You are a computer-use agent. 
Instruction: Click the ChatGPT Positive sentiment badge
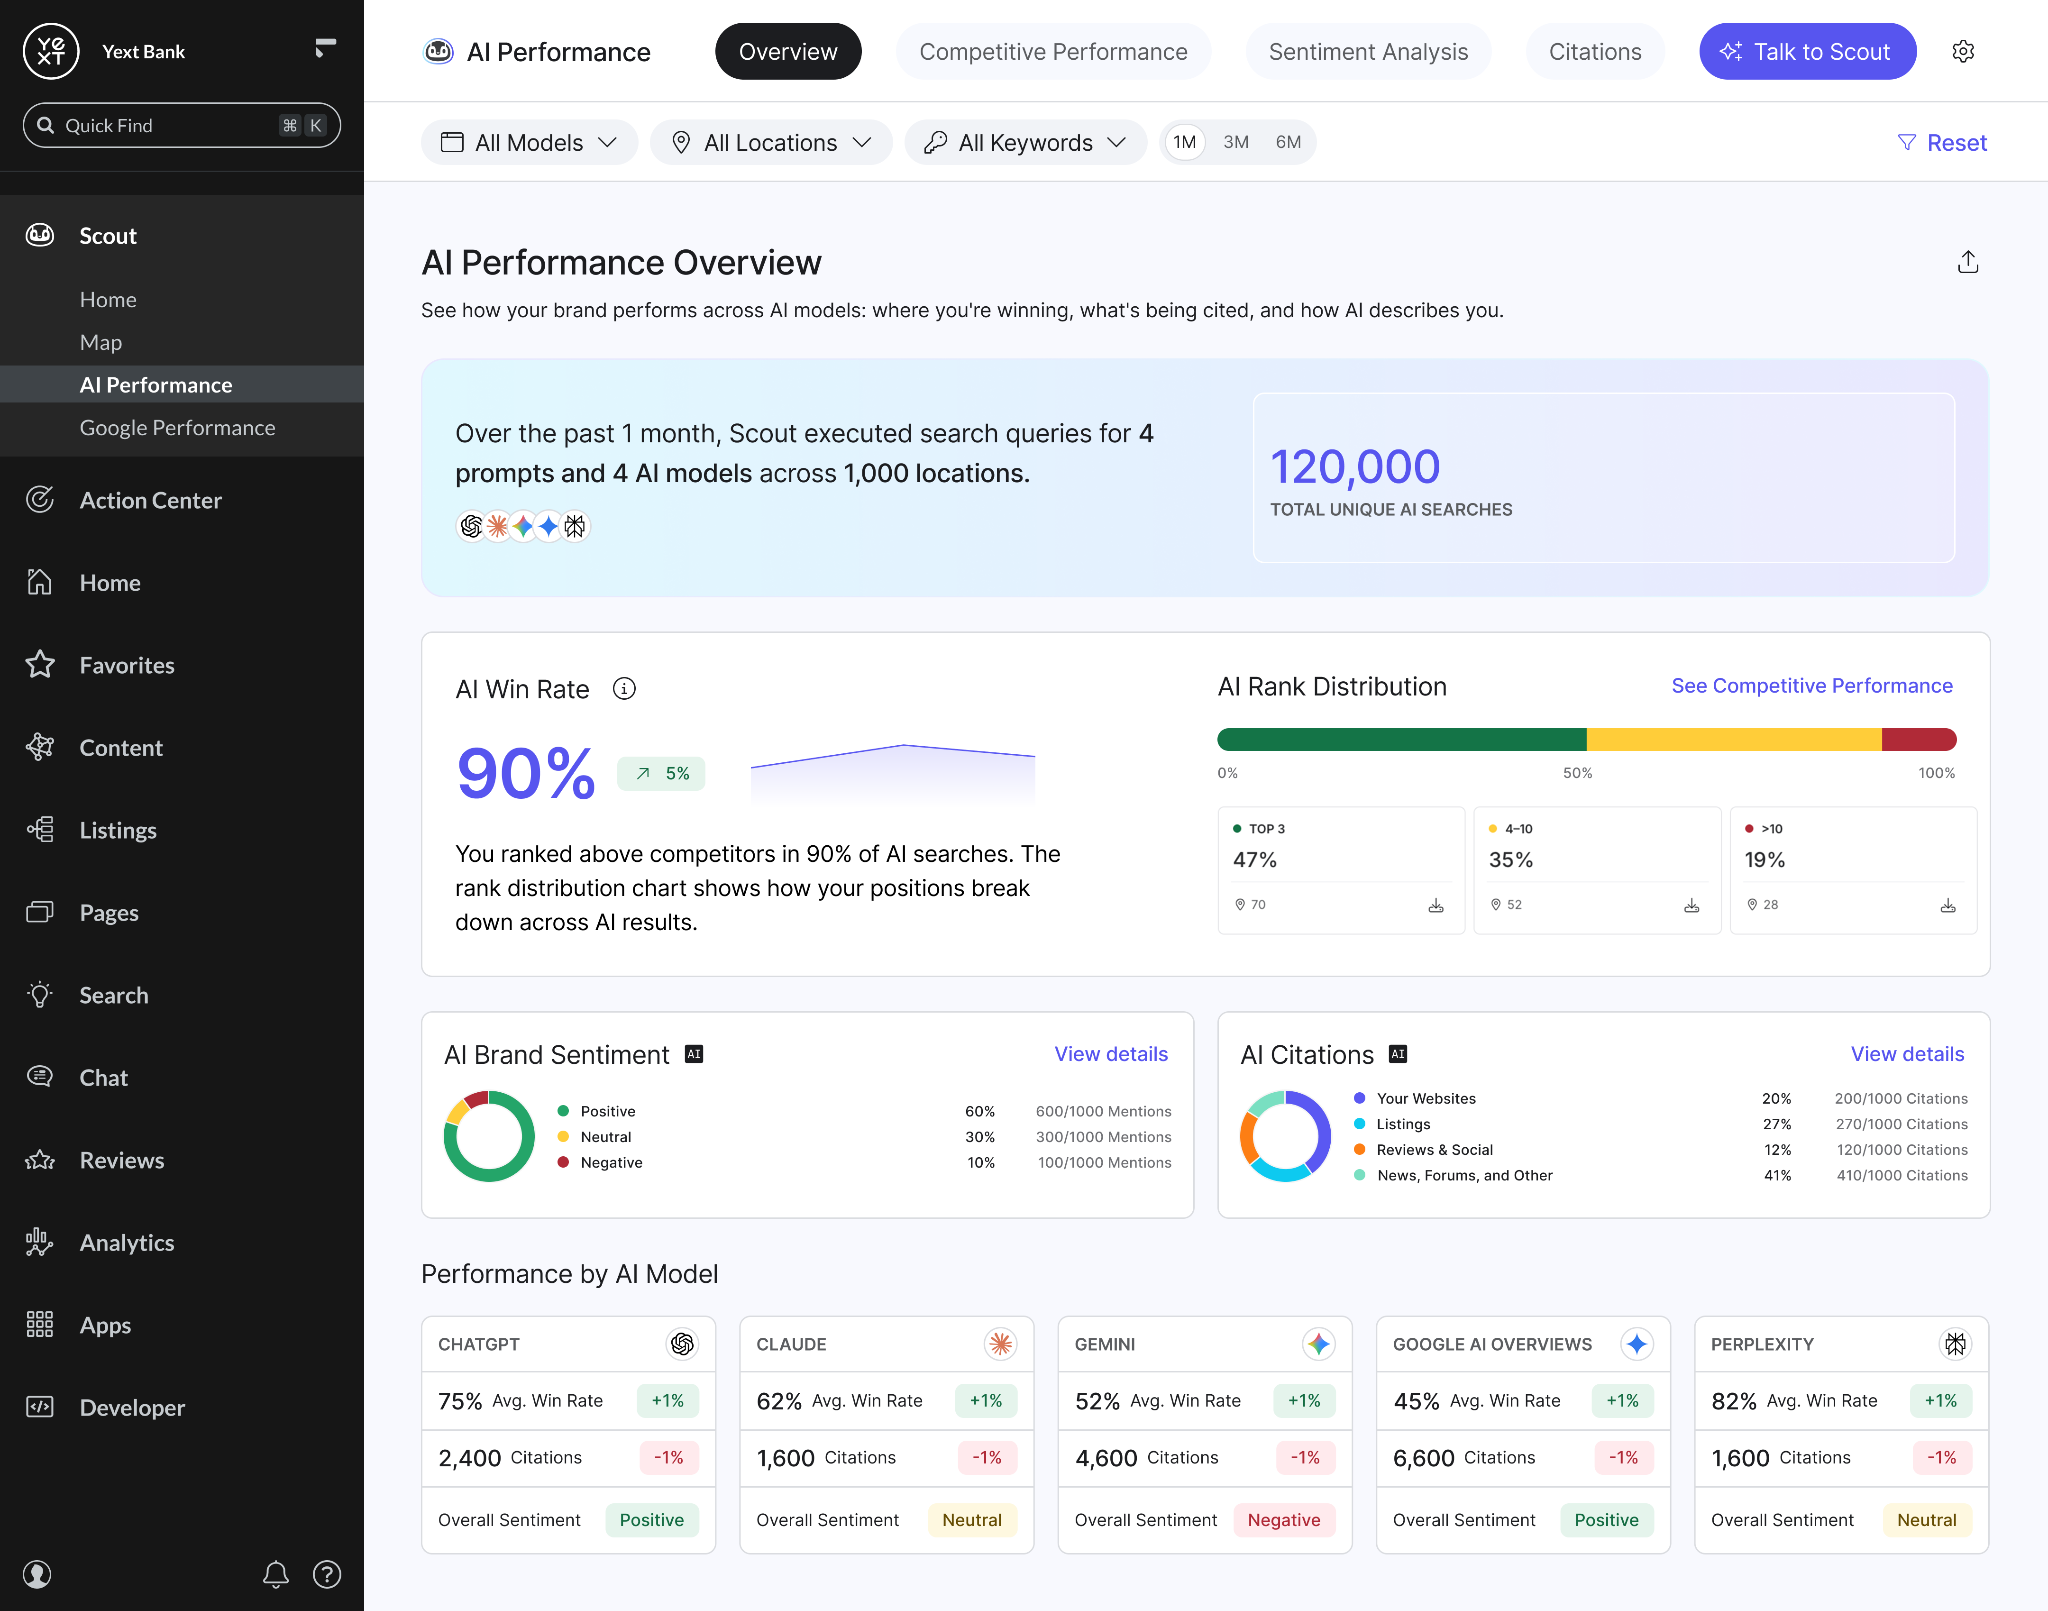pyautogui.click(x=652, y=1520)
